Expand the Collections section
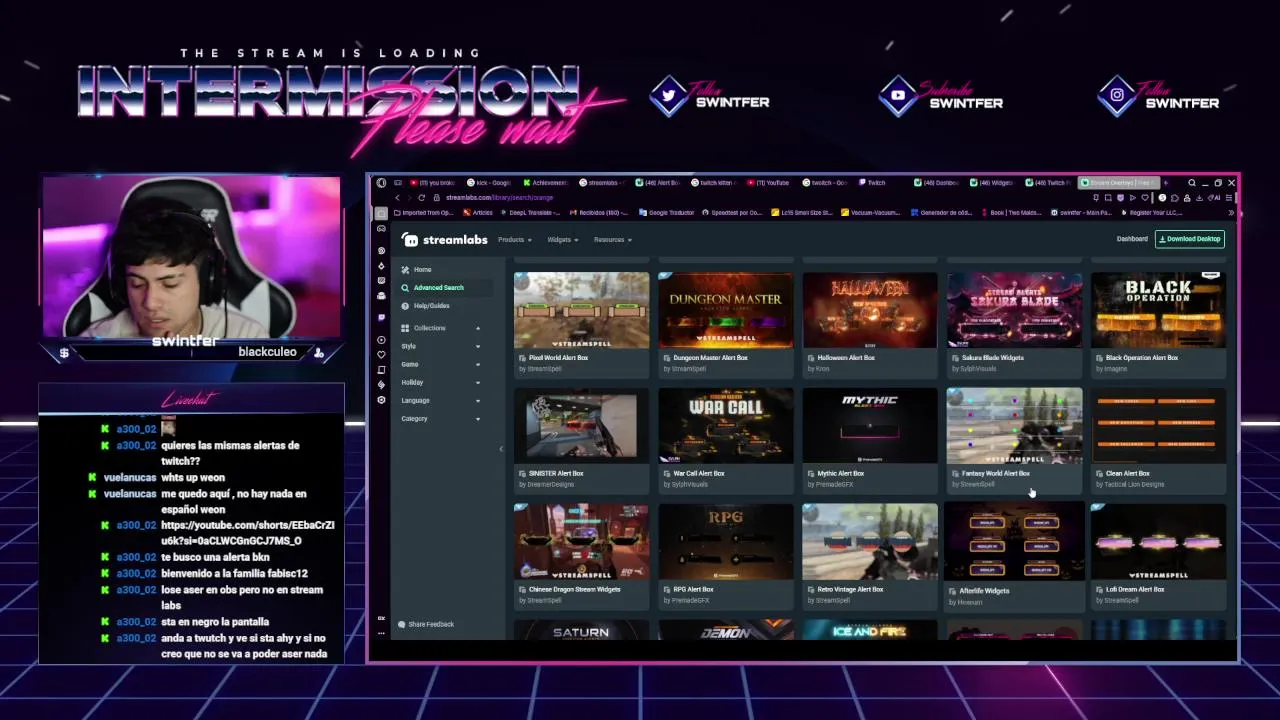Screen dimensions: 1280x720 (477, 328)
